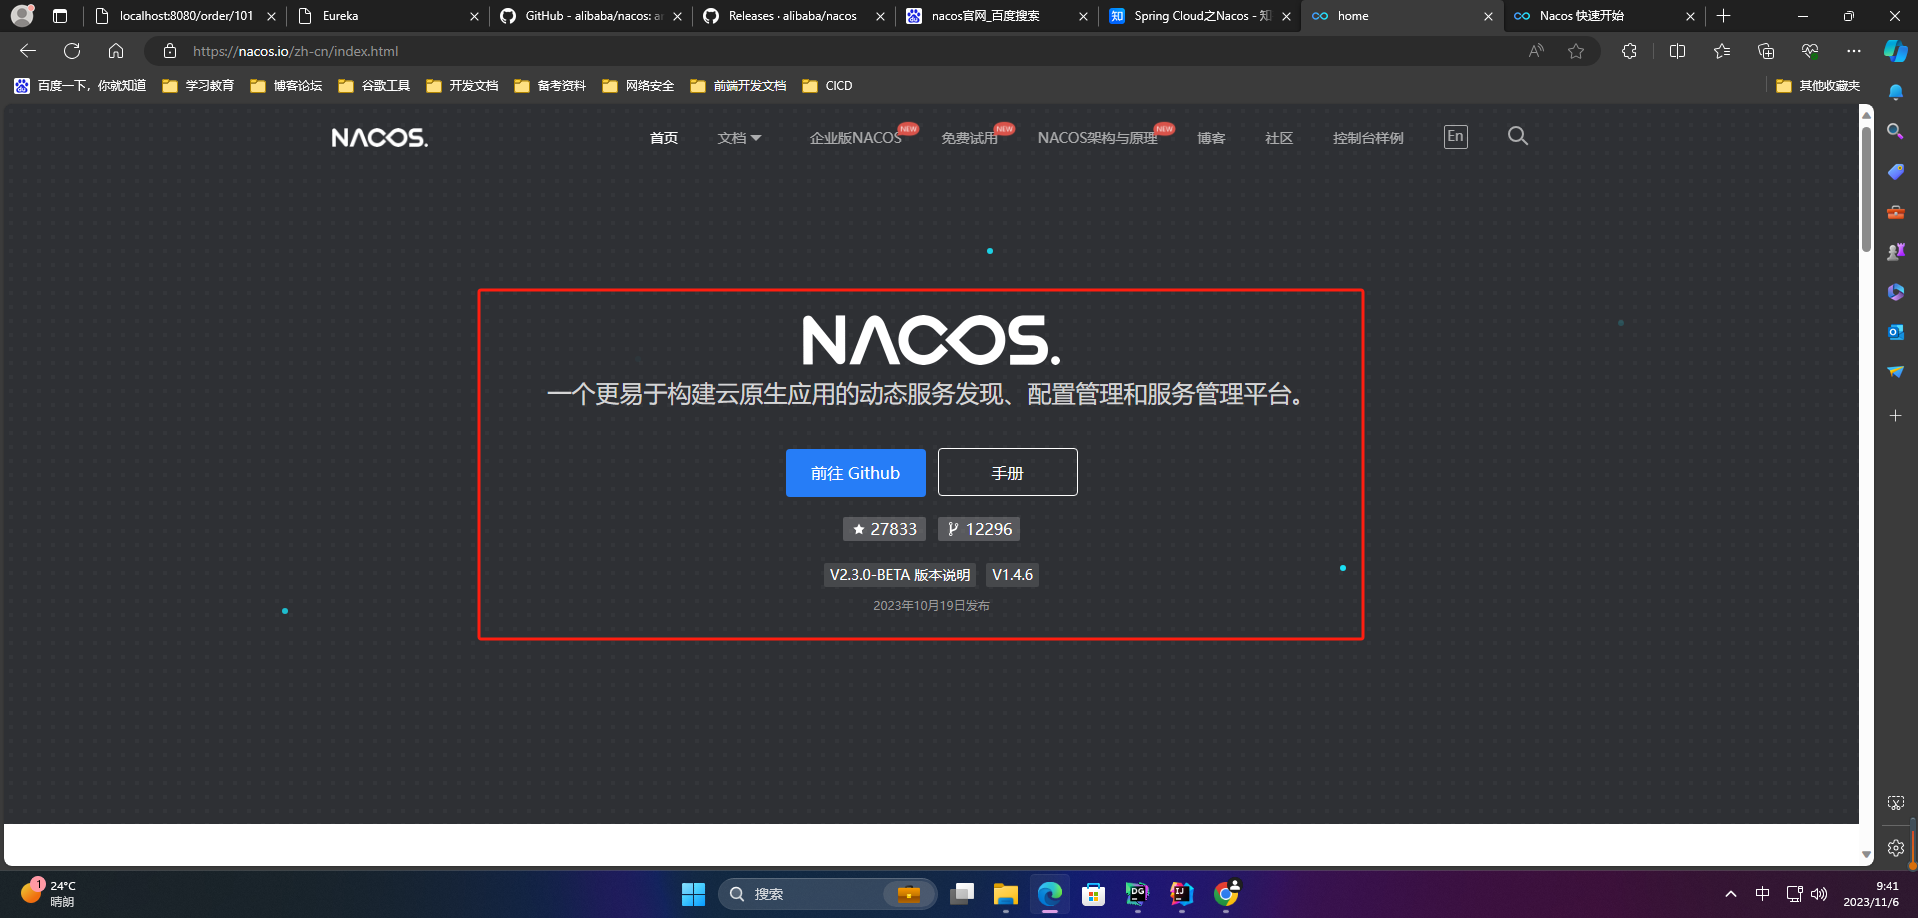Open sidebar search icon
1918x918 pixels.
pos(1895,131)
